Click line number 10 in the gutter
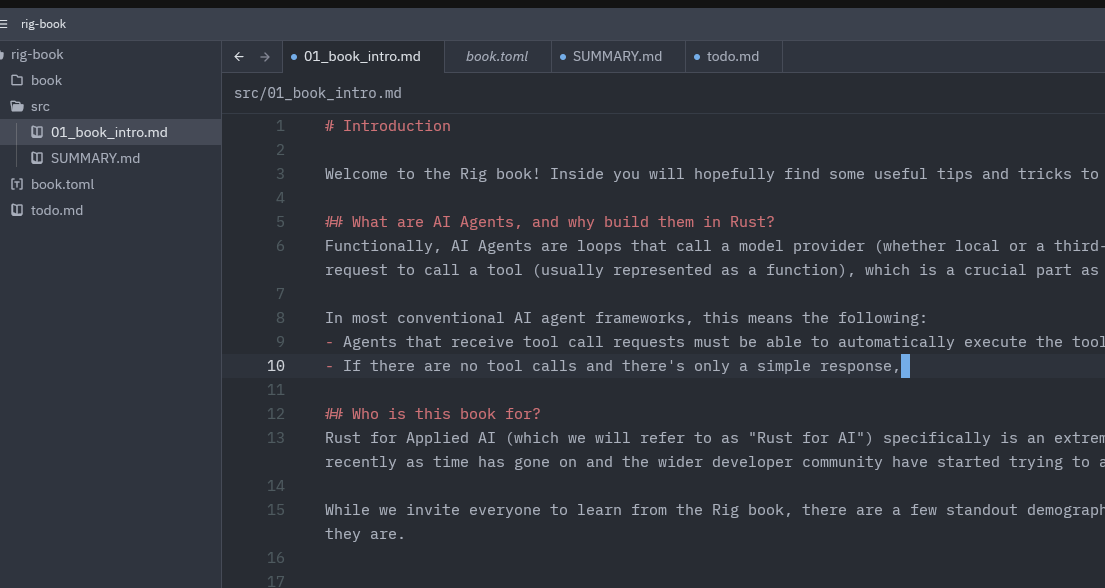The width and height of the screenshot is (1105, 588). [277, 365]
